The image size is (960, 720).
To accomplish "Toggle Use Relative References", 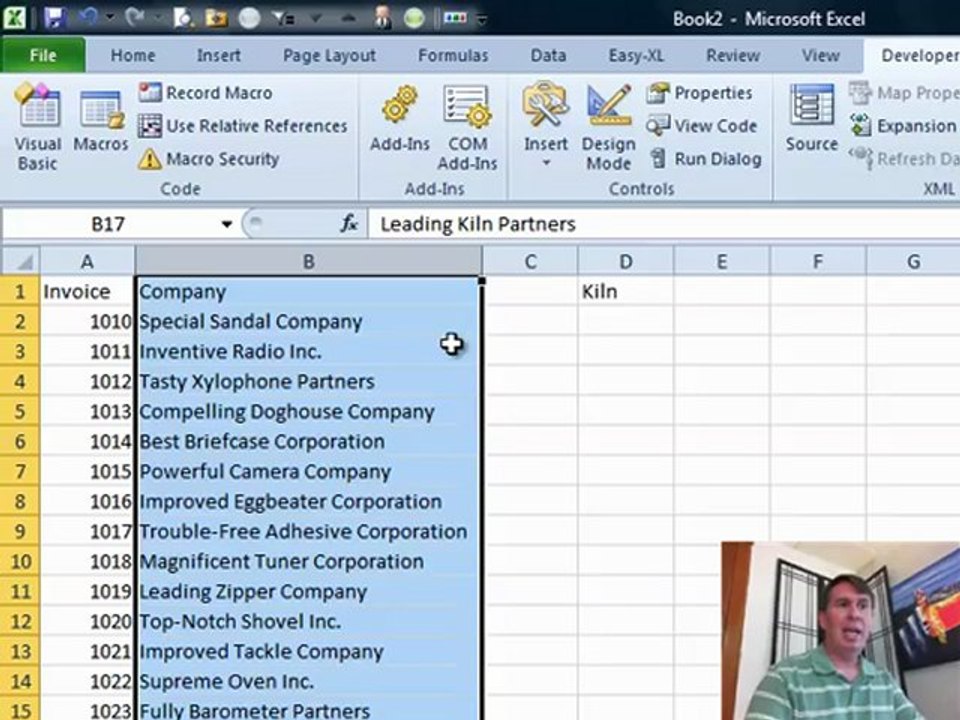I will click(x=243, y=126).
